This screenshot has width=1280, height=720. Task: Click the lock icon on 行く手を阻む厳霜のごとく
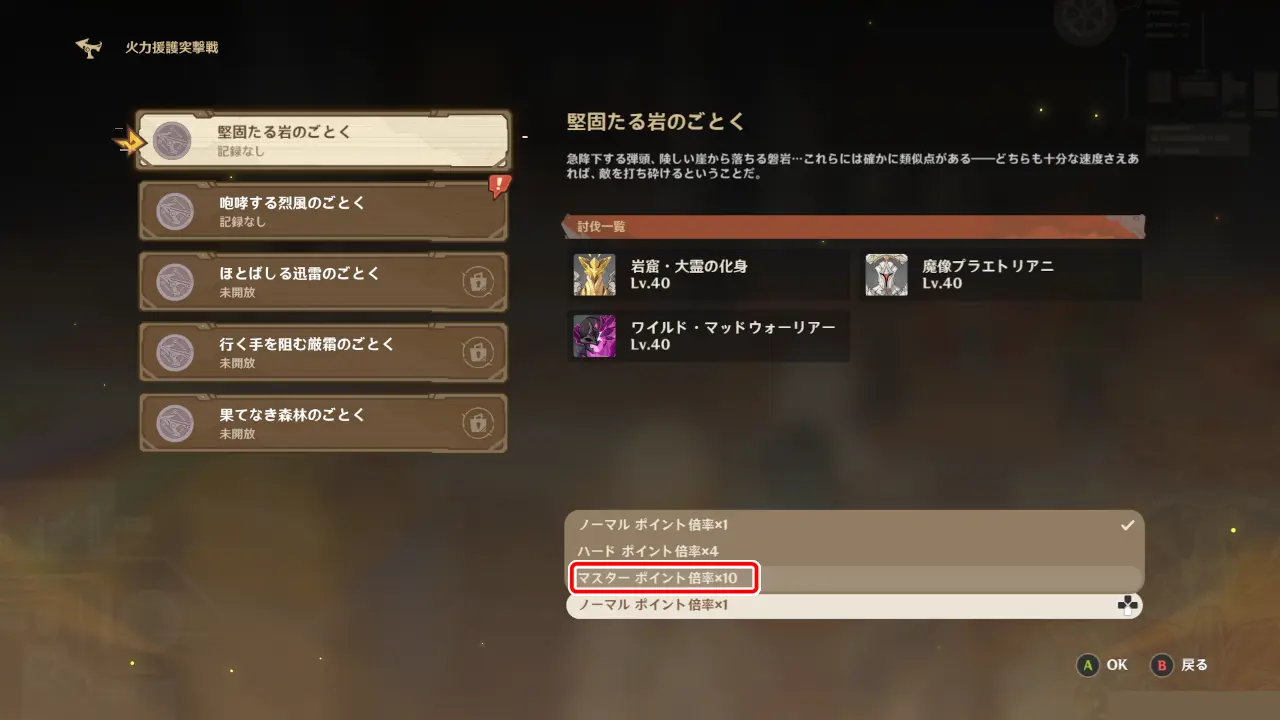click(x=478, y=352)
